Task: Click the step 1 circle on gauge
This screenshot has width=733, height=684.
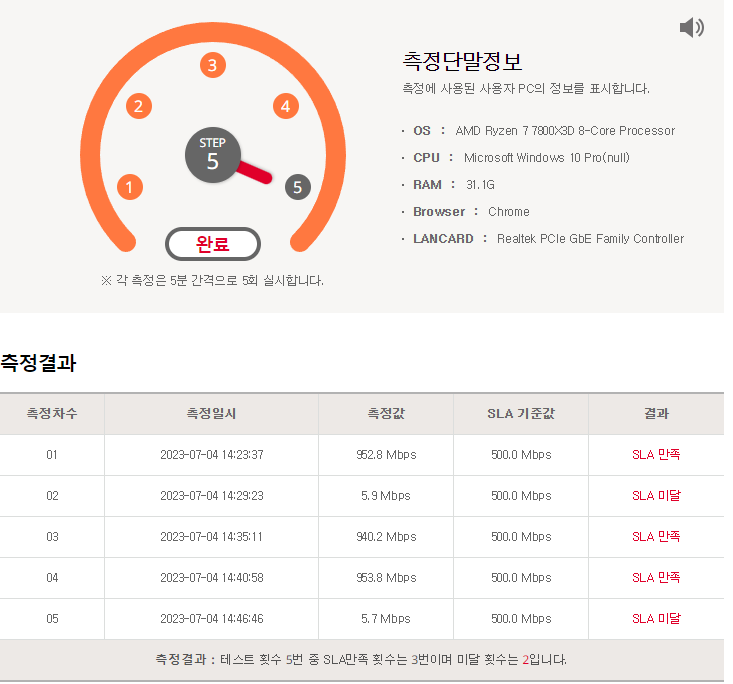Action: [x=130, y=187]
